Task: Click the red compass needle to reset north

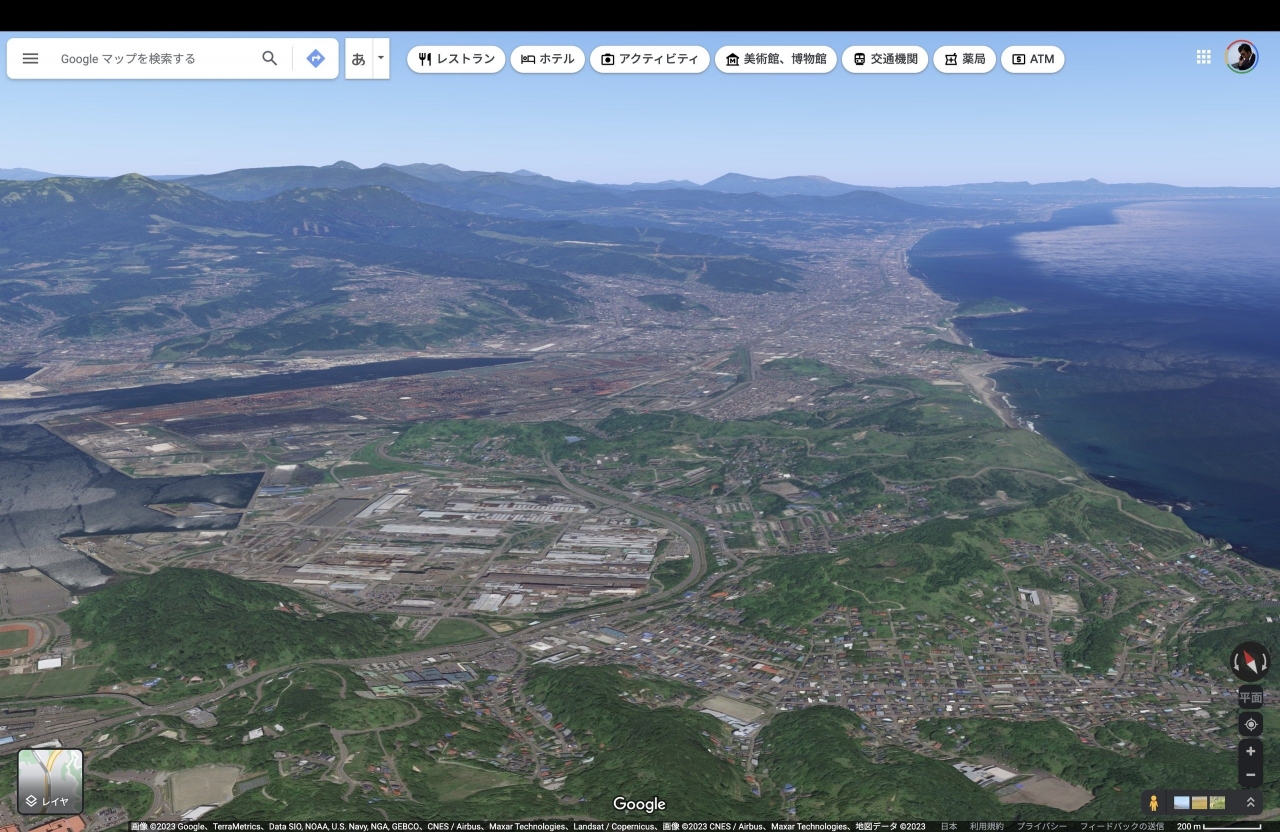Action: 1250,661
